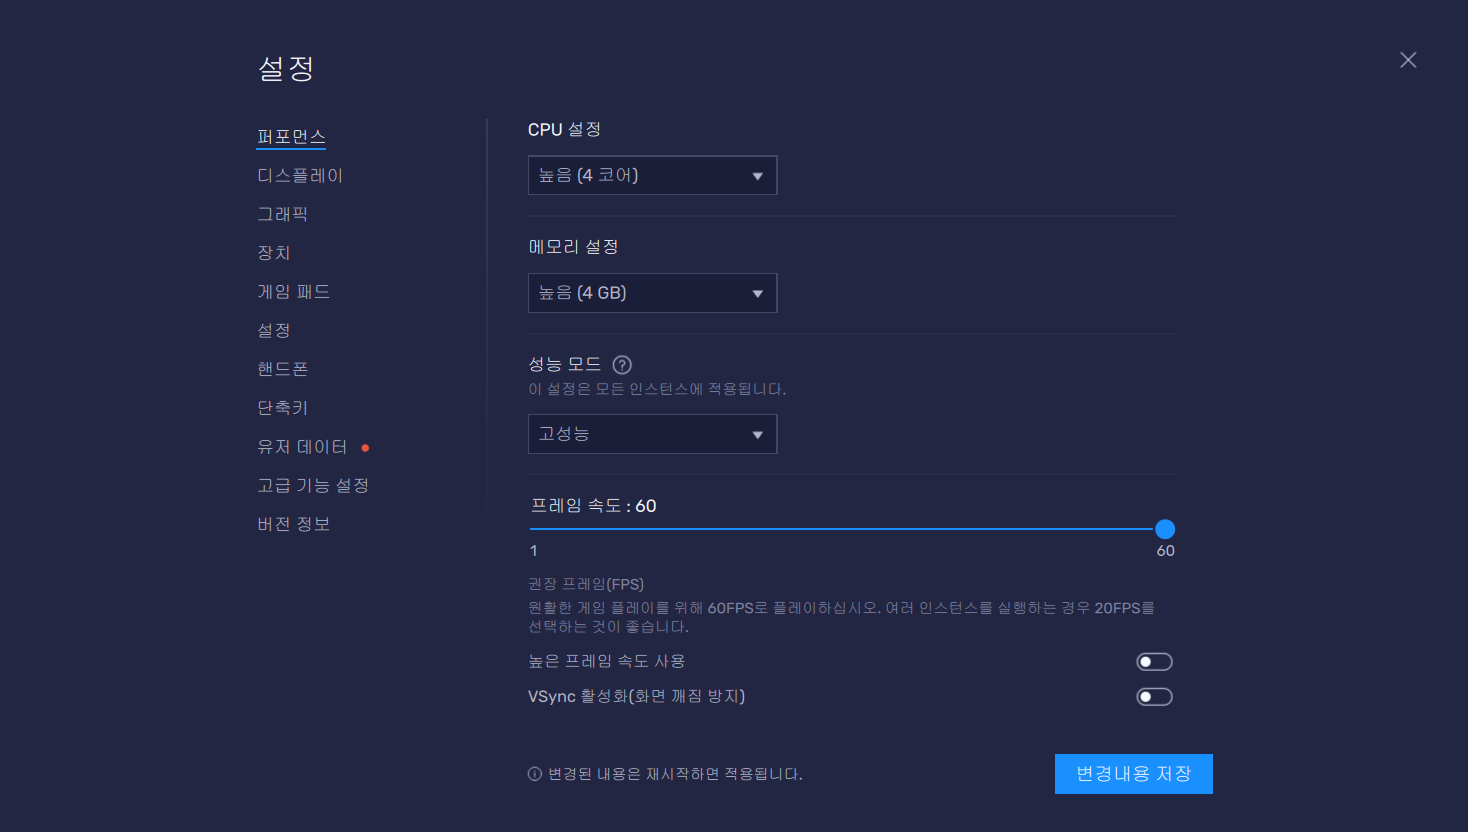Screen dimensions: 1468x832
Task: Click the 이 설정은 모든 인스턴스에 적용됩니다 note
Action: 657,389
